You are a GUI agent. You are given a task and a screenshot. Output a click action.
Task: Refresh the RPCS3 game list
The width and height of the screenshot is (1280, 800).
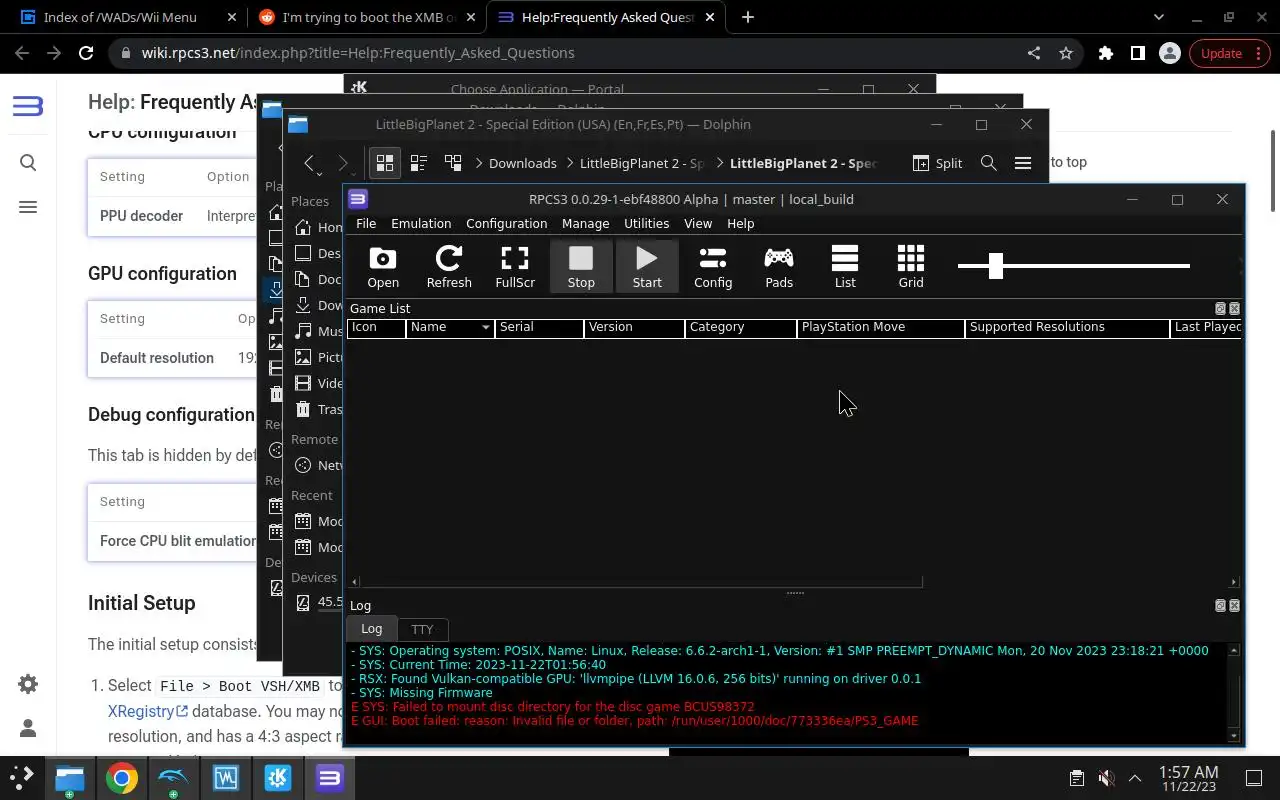pos(449,266)
